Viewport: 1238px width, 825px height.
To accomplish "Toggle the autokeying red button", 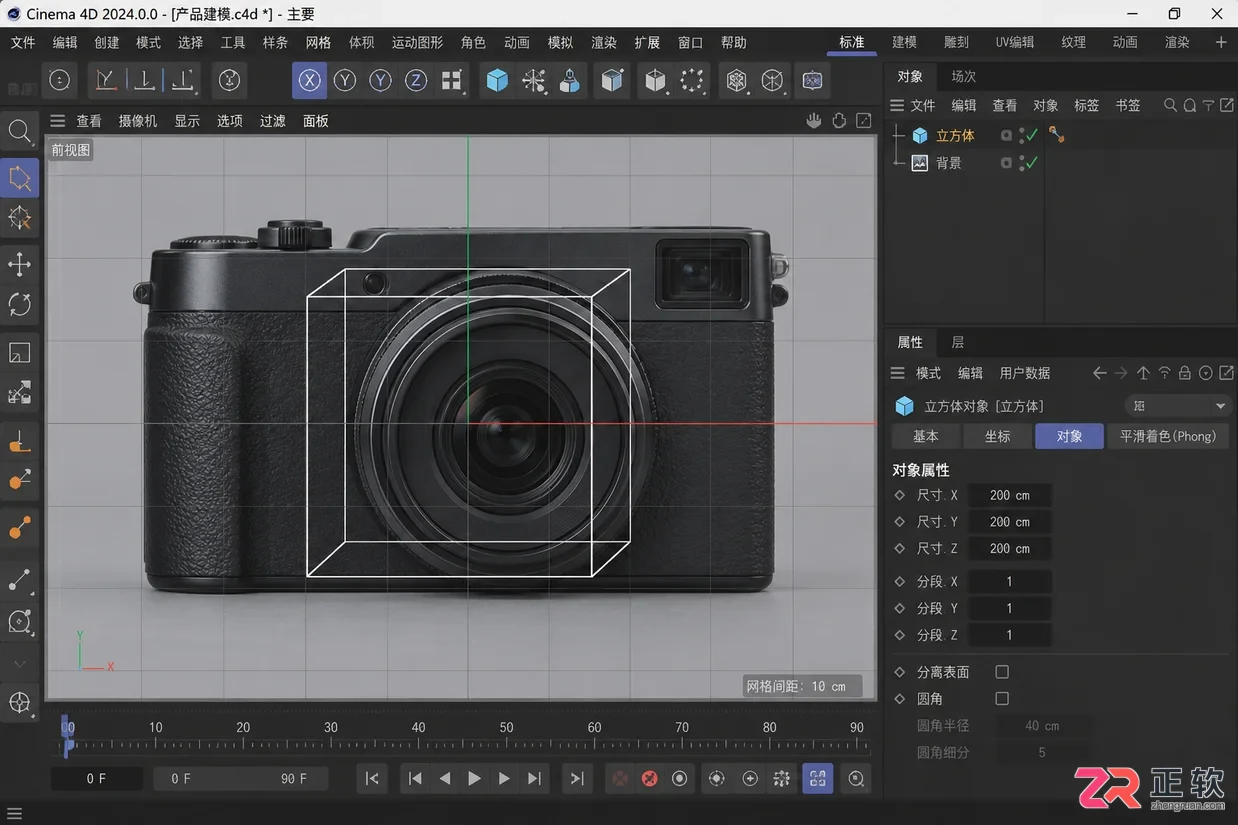I will click(x=650, y=778).
